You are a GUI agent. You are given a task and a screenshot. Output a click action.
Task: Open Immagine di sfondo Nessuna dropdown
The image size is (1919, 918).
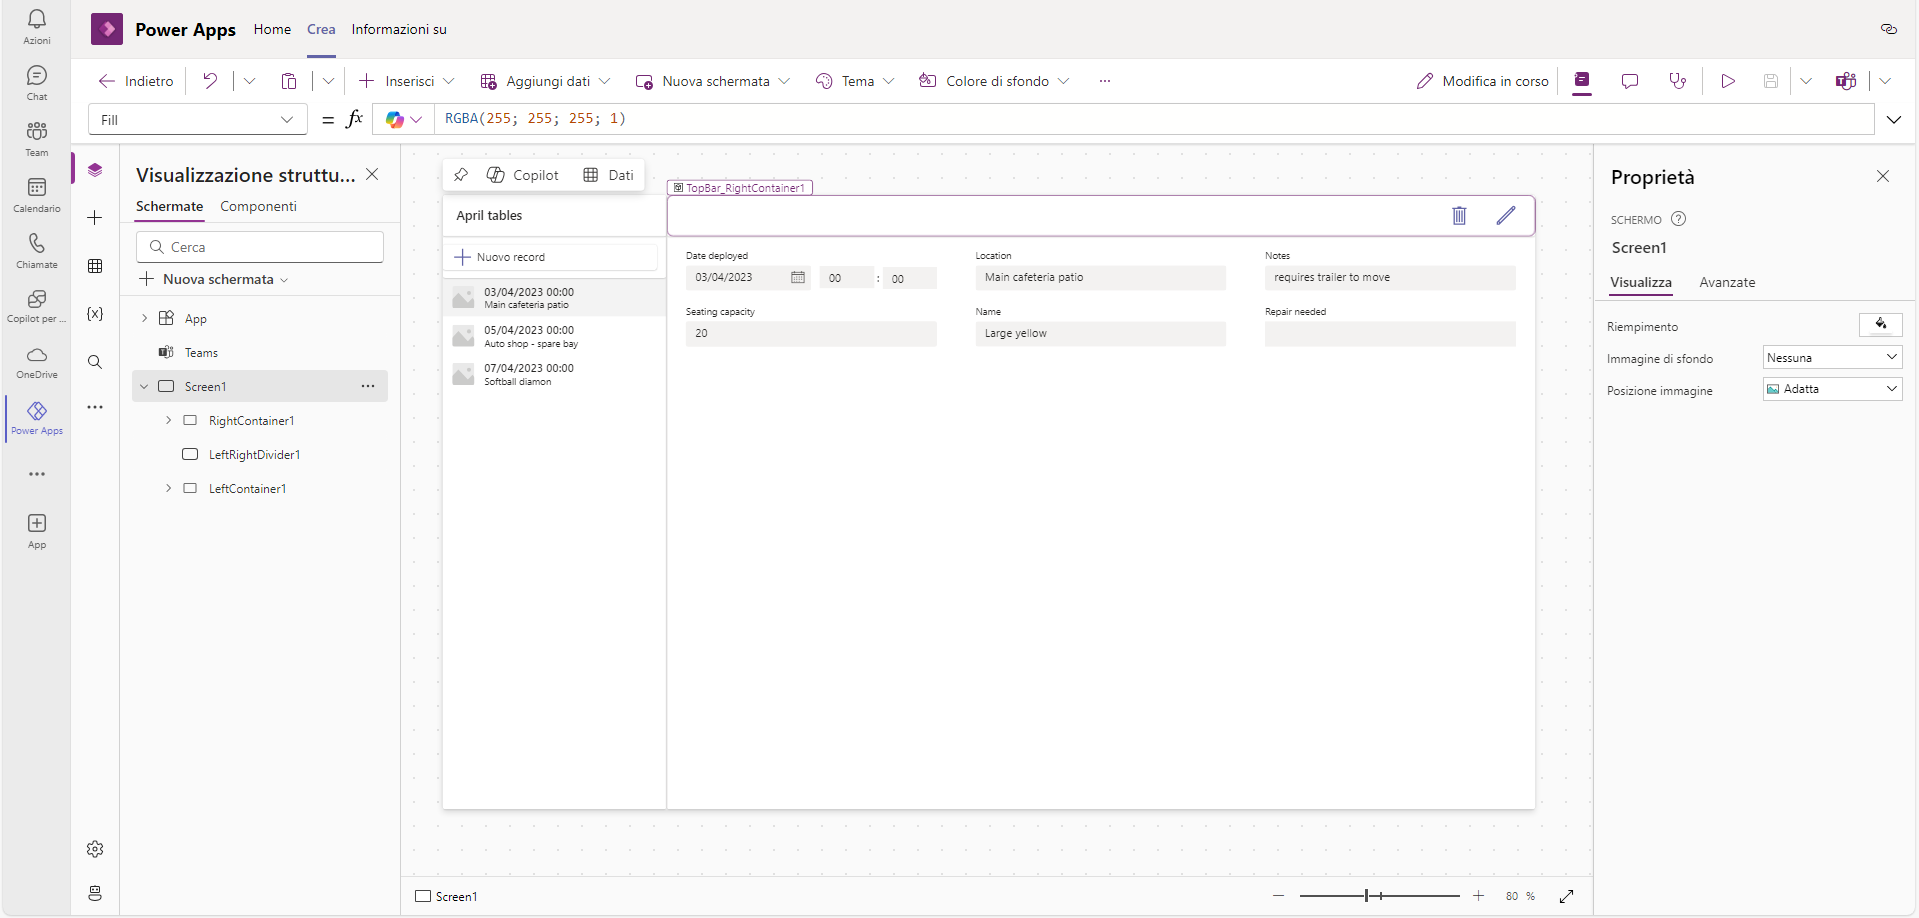pos(1832,358)
